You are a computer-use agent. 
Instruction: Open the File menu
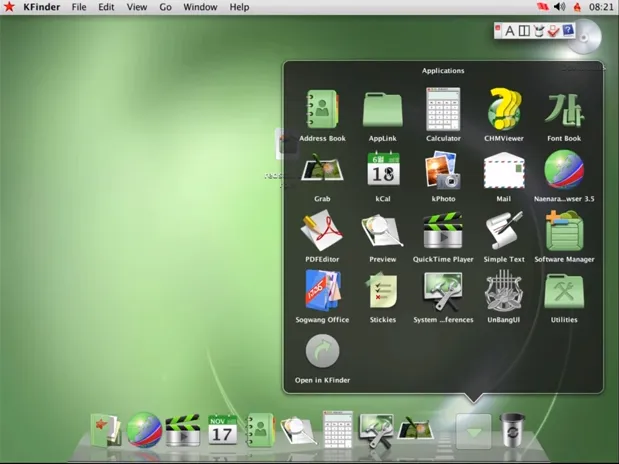[x=79, y=7]
